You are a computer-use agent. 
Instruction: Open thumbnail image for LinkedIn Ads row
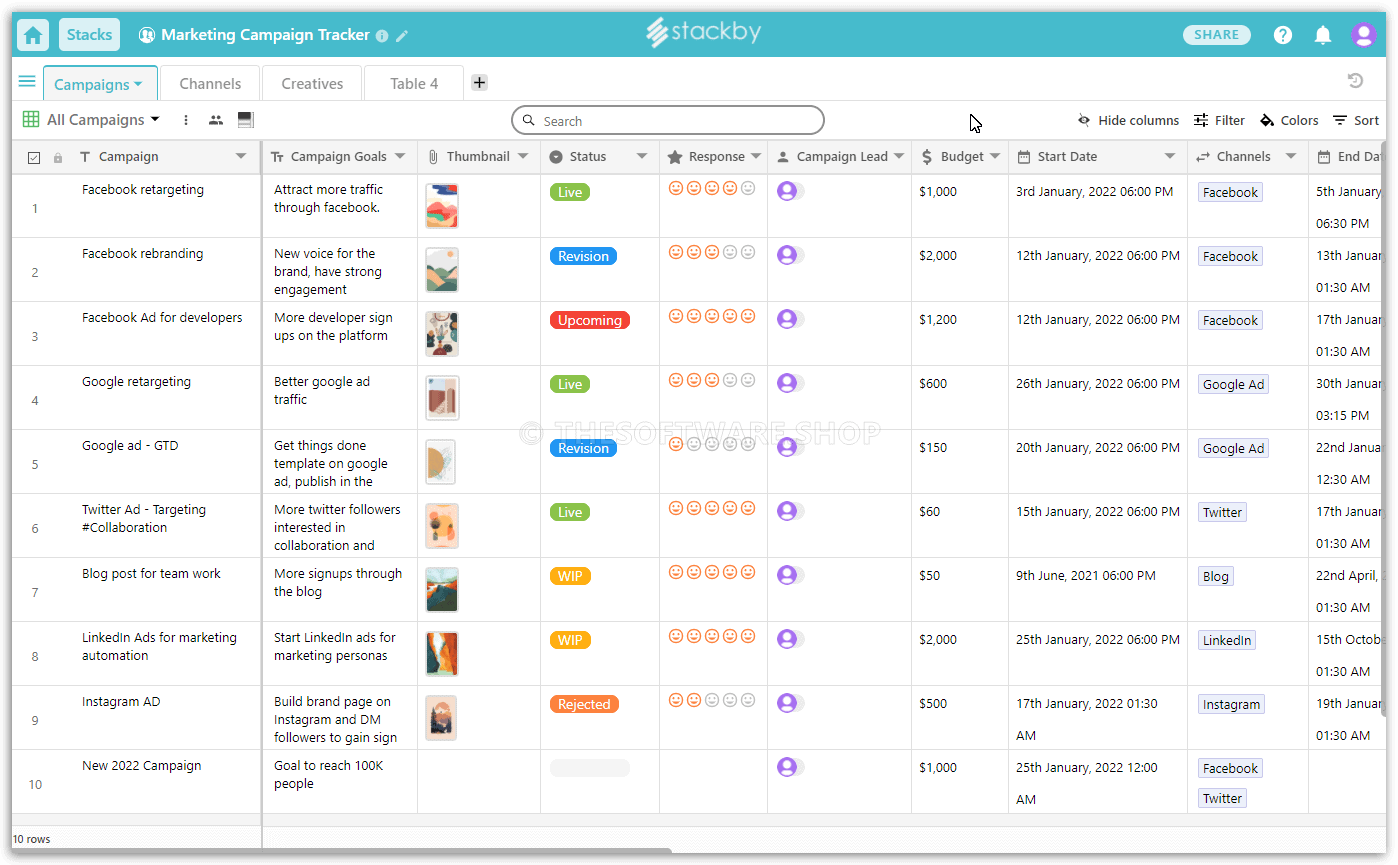[x=441, y=654]
